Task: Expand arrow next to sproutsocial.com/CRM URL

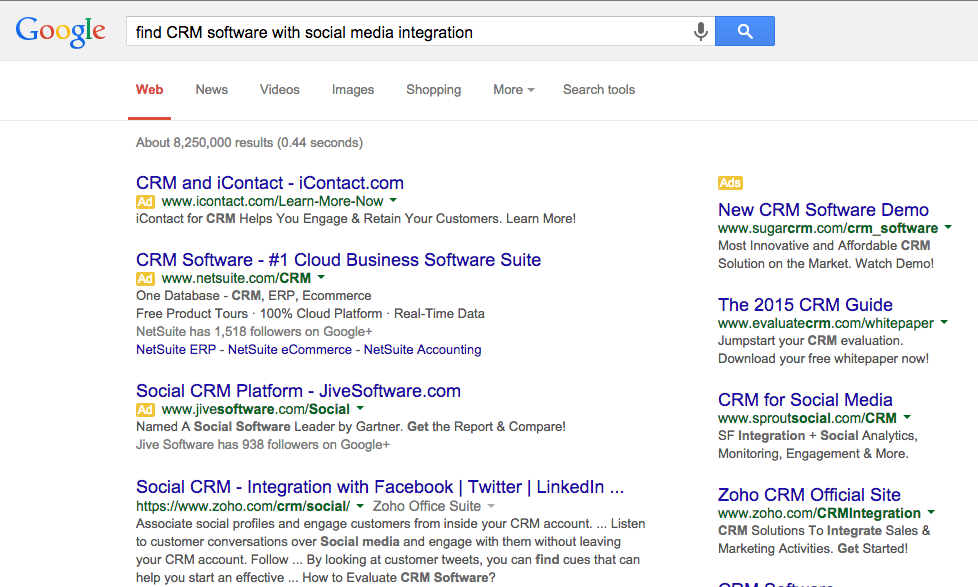Action: pos(907,417)
